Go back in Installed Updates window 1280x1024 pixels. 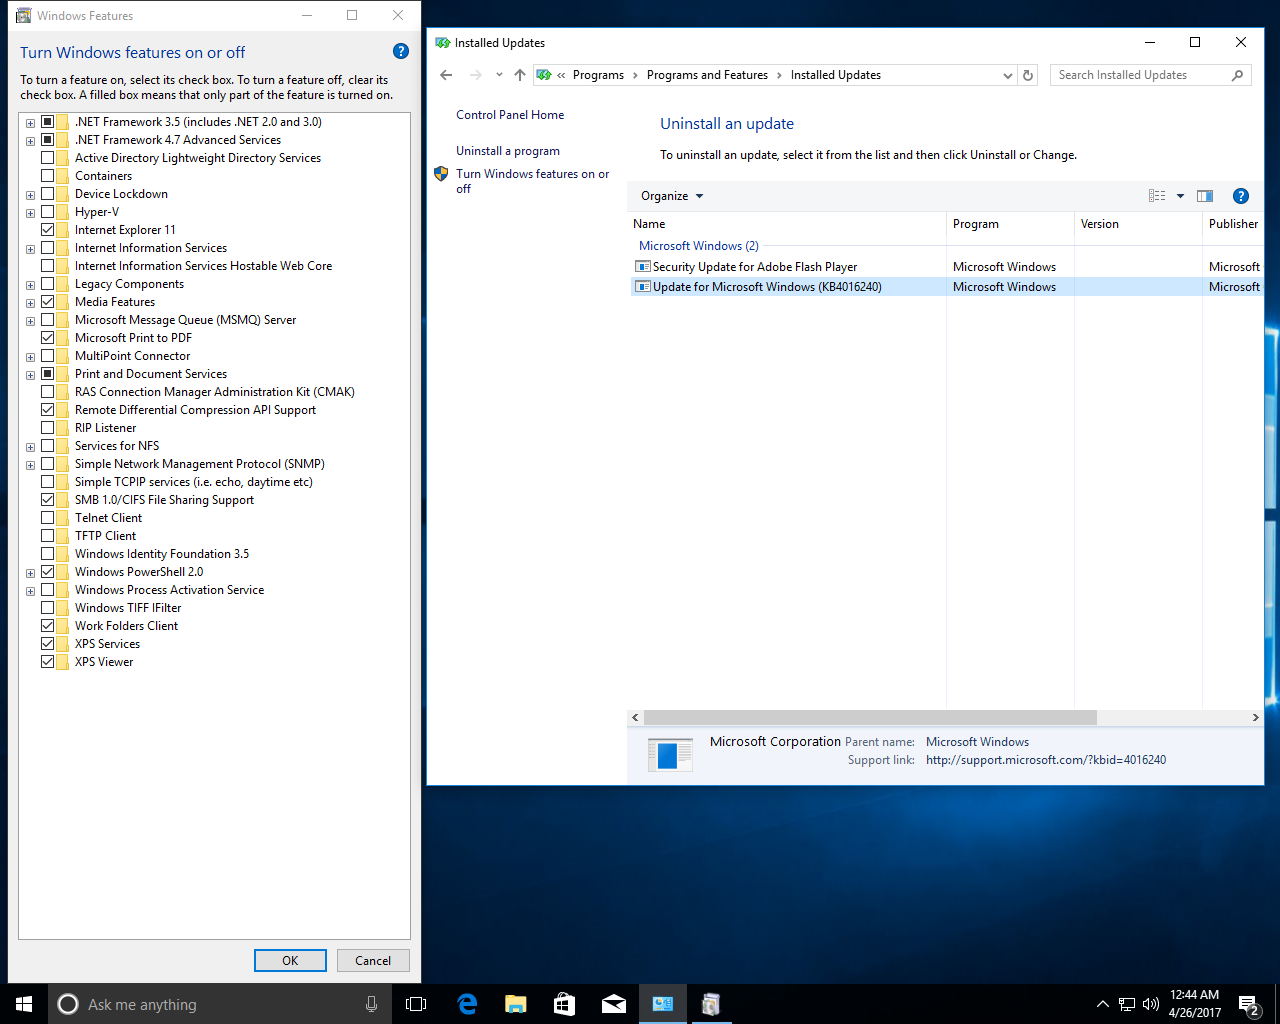(446, 75)
